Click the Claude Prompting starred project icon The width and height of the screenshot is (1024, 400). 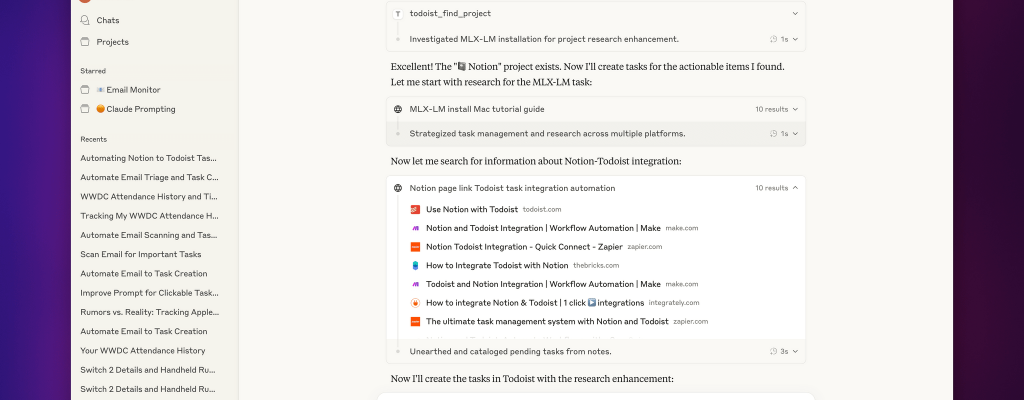(85, 109)
